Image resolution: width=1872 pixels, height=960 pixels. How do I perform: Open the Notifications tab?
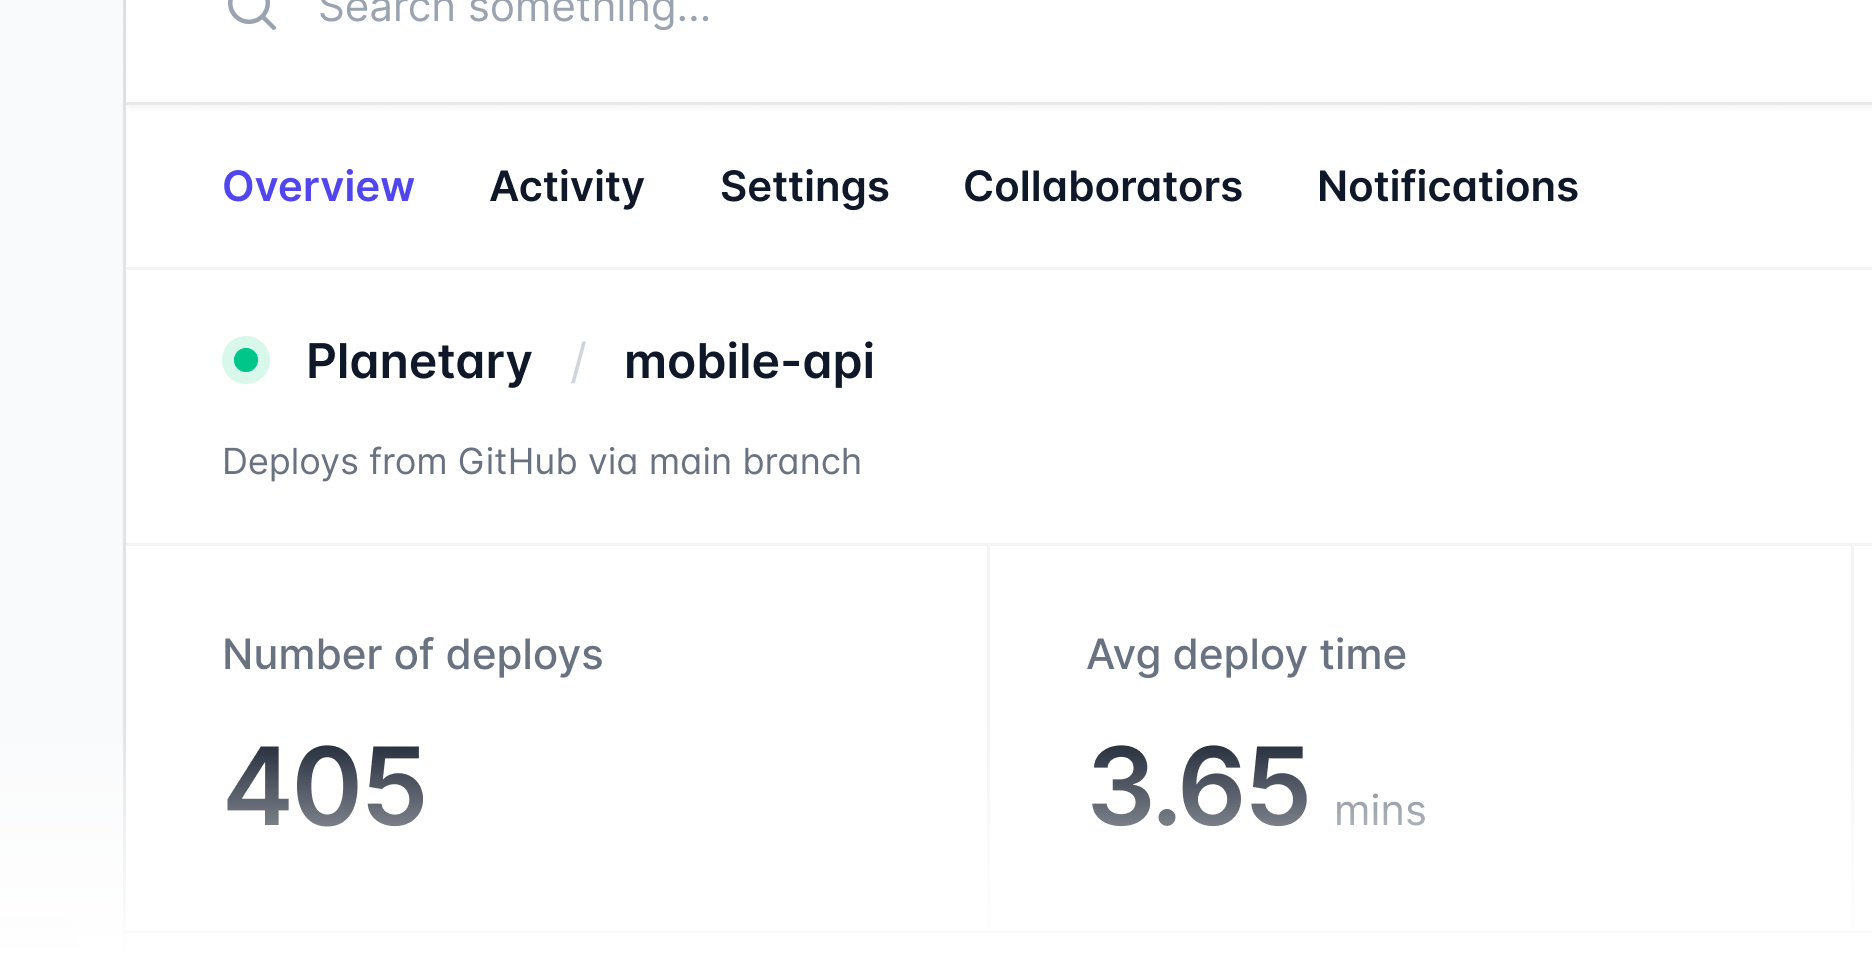pyautogui.click(x=1447, y=186)
